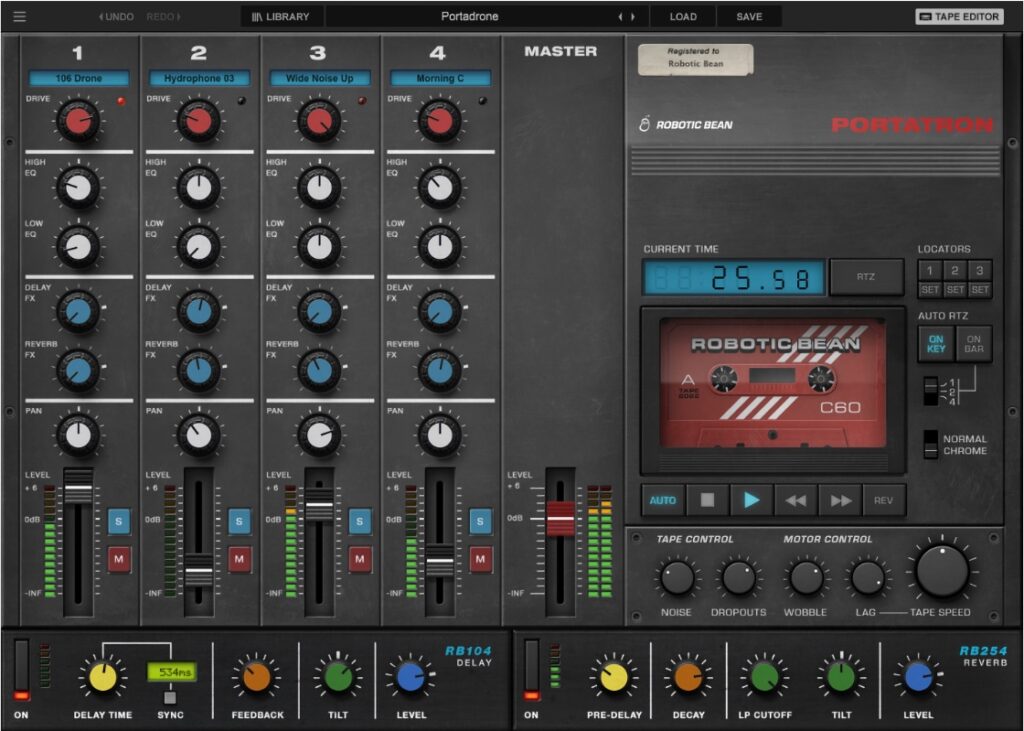Open the Morning C sample selector
The height and width of the screenshot is (731, 1024).
tap(440, 78)
